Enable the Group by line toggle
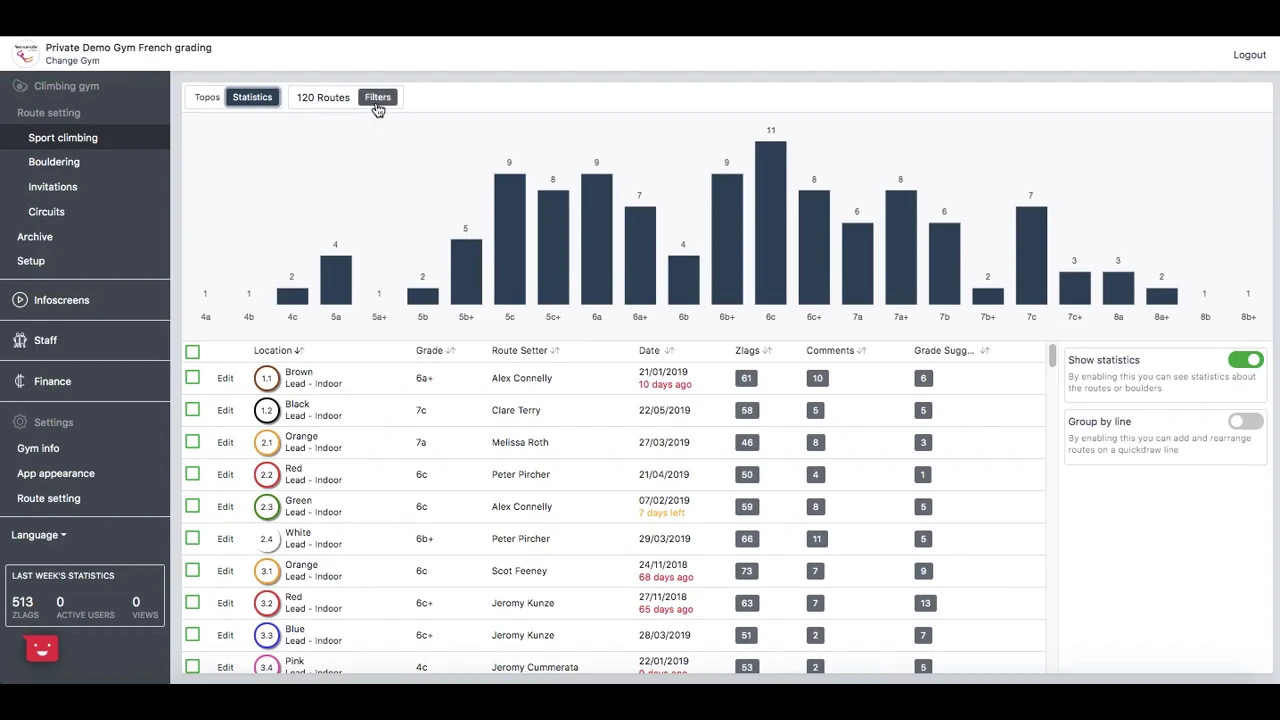Image resolution: width=1280 pixels, height=720 pixels. tap(1246, 422)
